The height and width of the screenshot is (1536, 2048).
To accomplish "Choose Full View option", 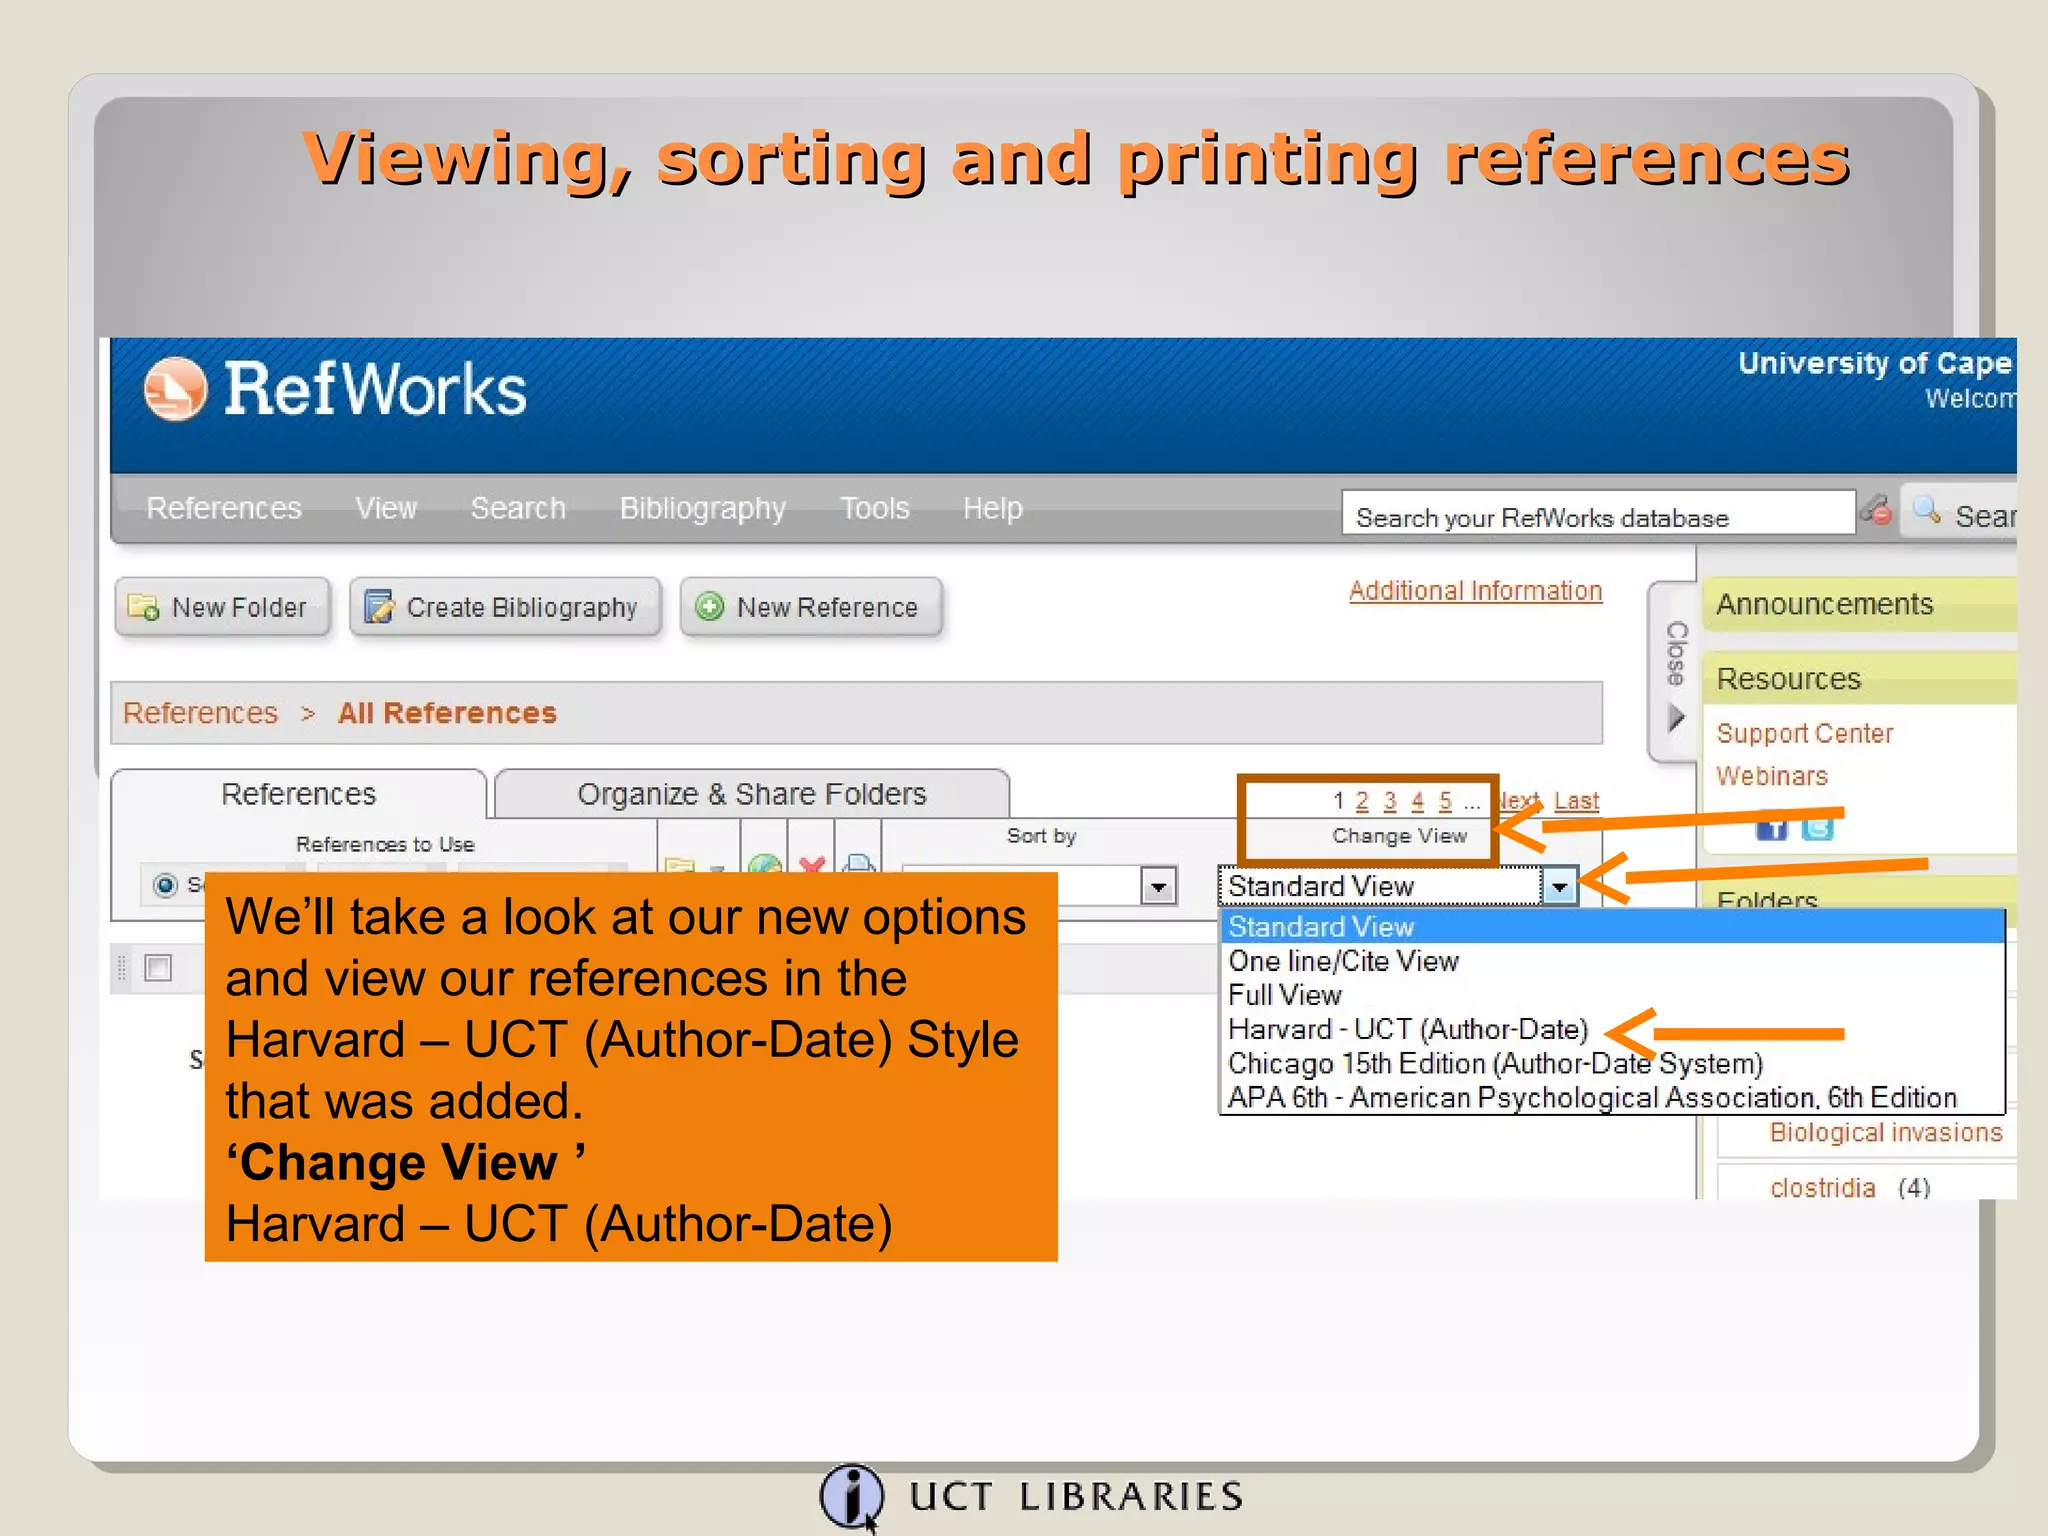I will pyautogui.click(x=1612, y=995).
